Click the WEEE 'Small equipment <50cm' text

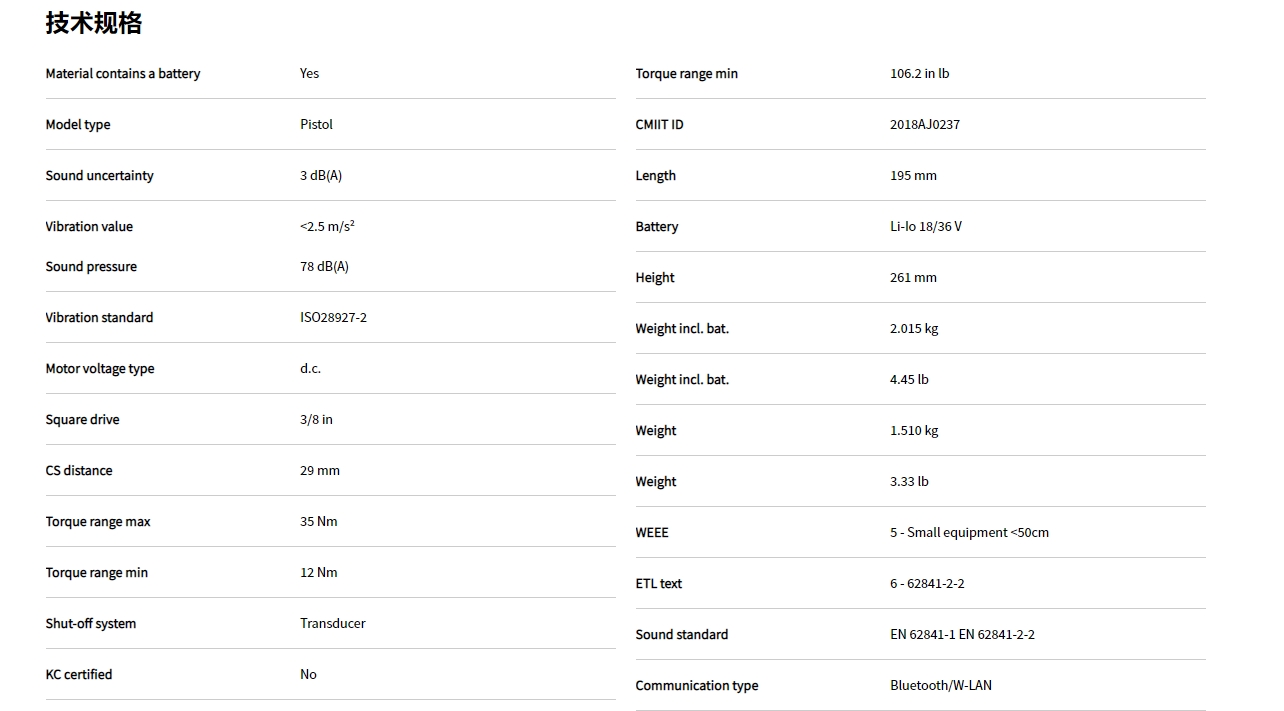coord(977,533)
